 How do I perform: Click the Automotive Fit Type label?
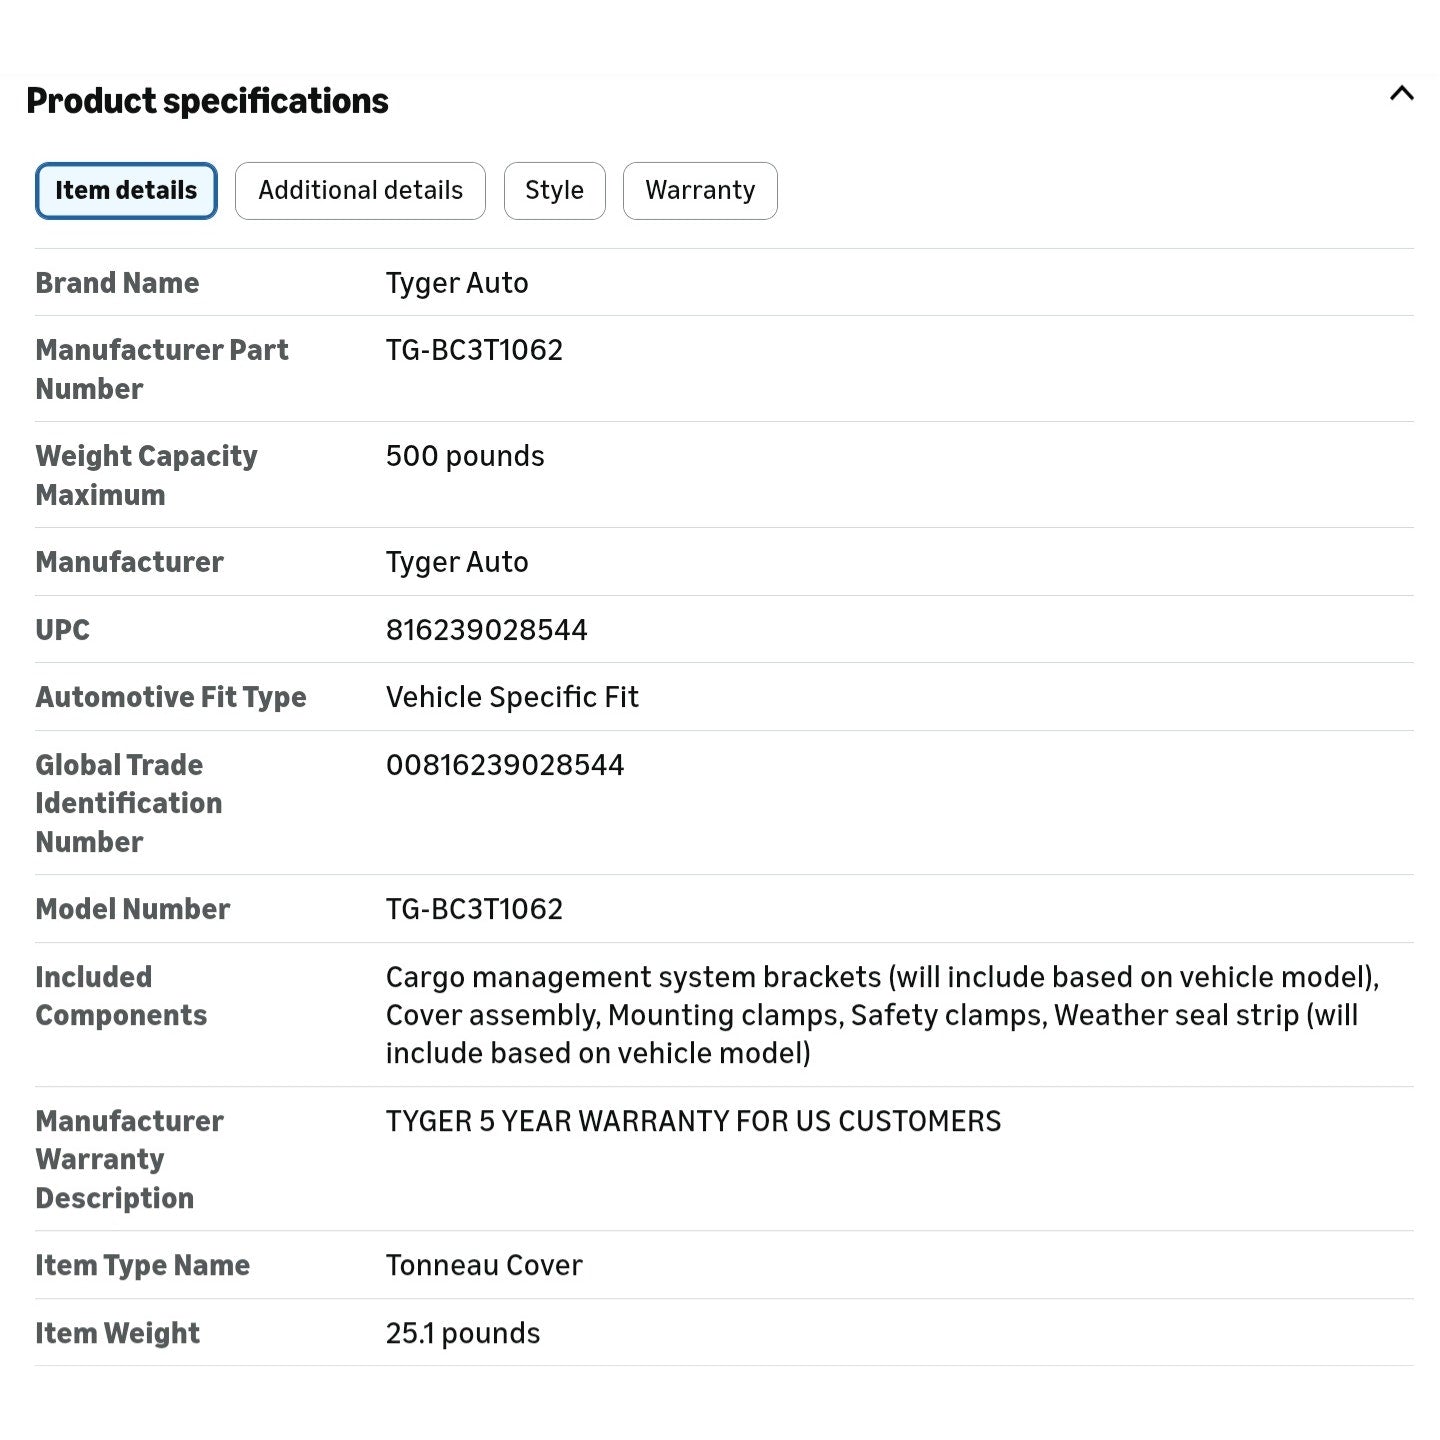(171, 697)
